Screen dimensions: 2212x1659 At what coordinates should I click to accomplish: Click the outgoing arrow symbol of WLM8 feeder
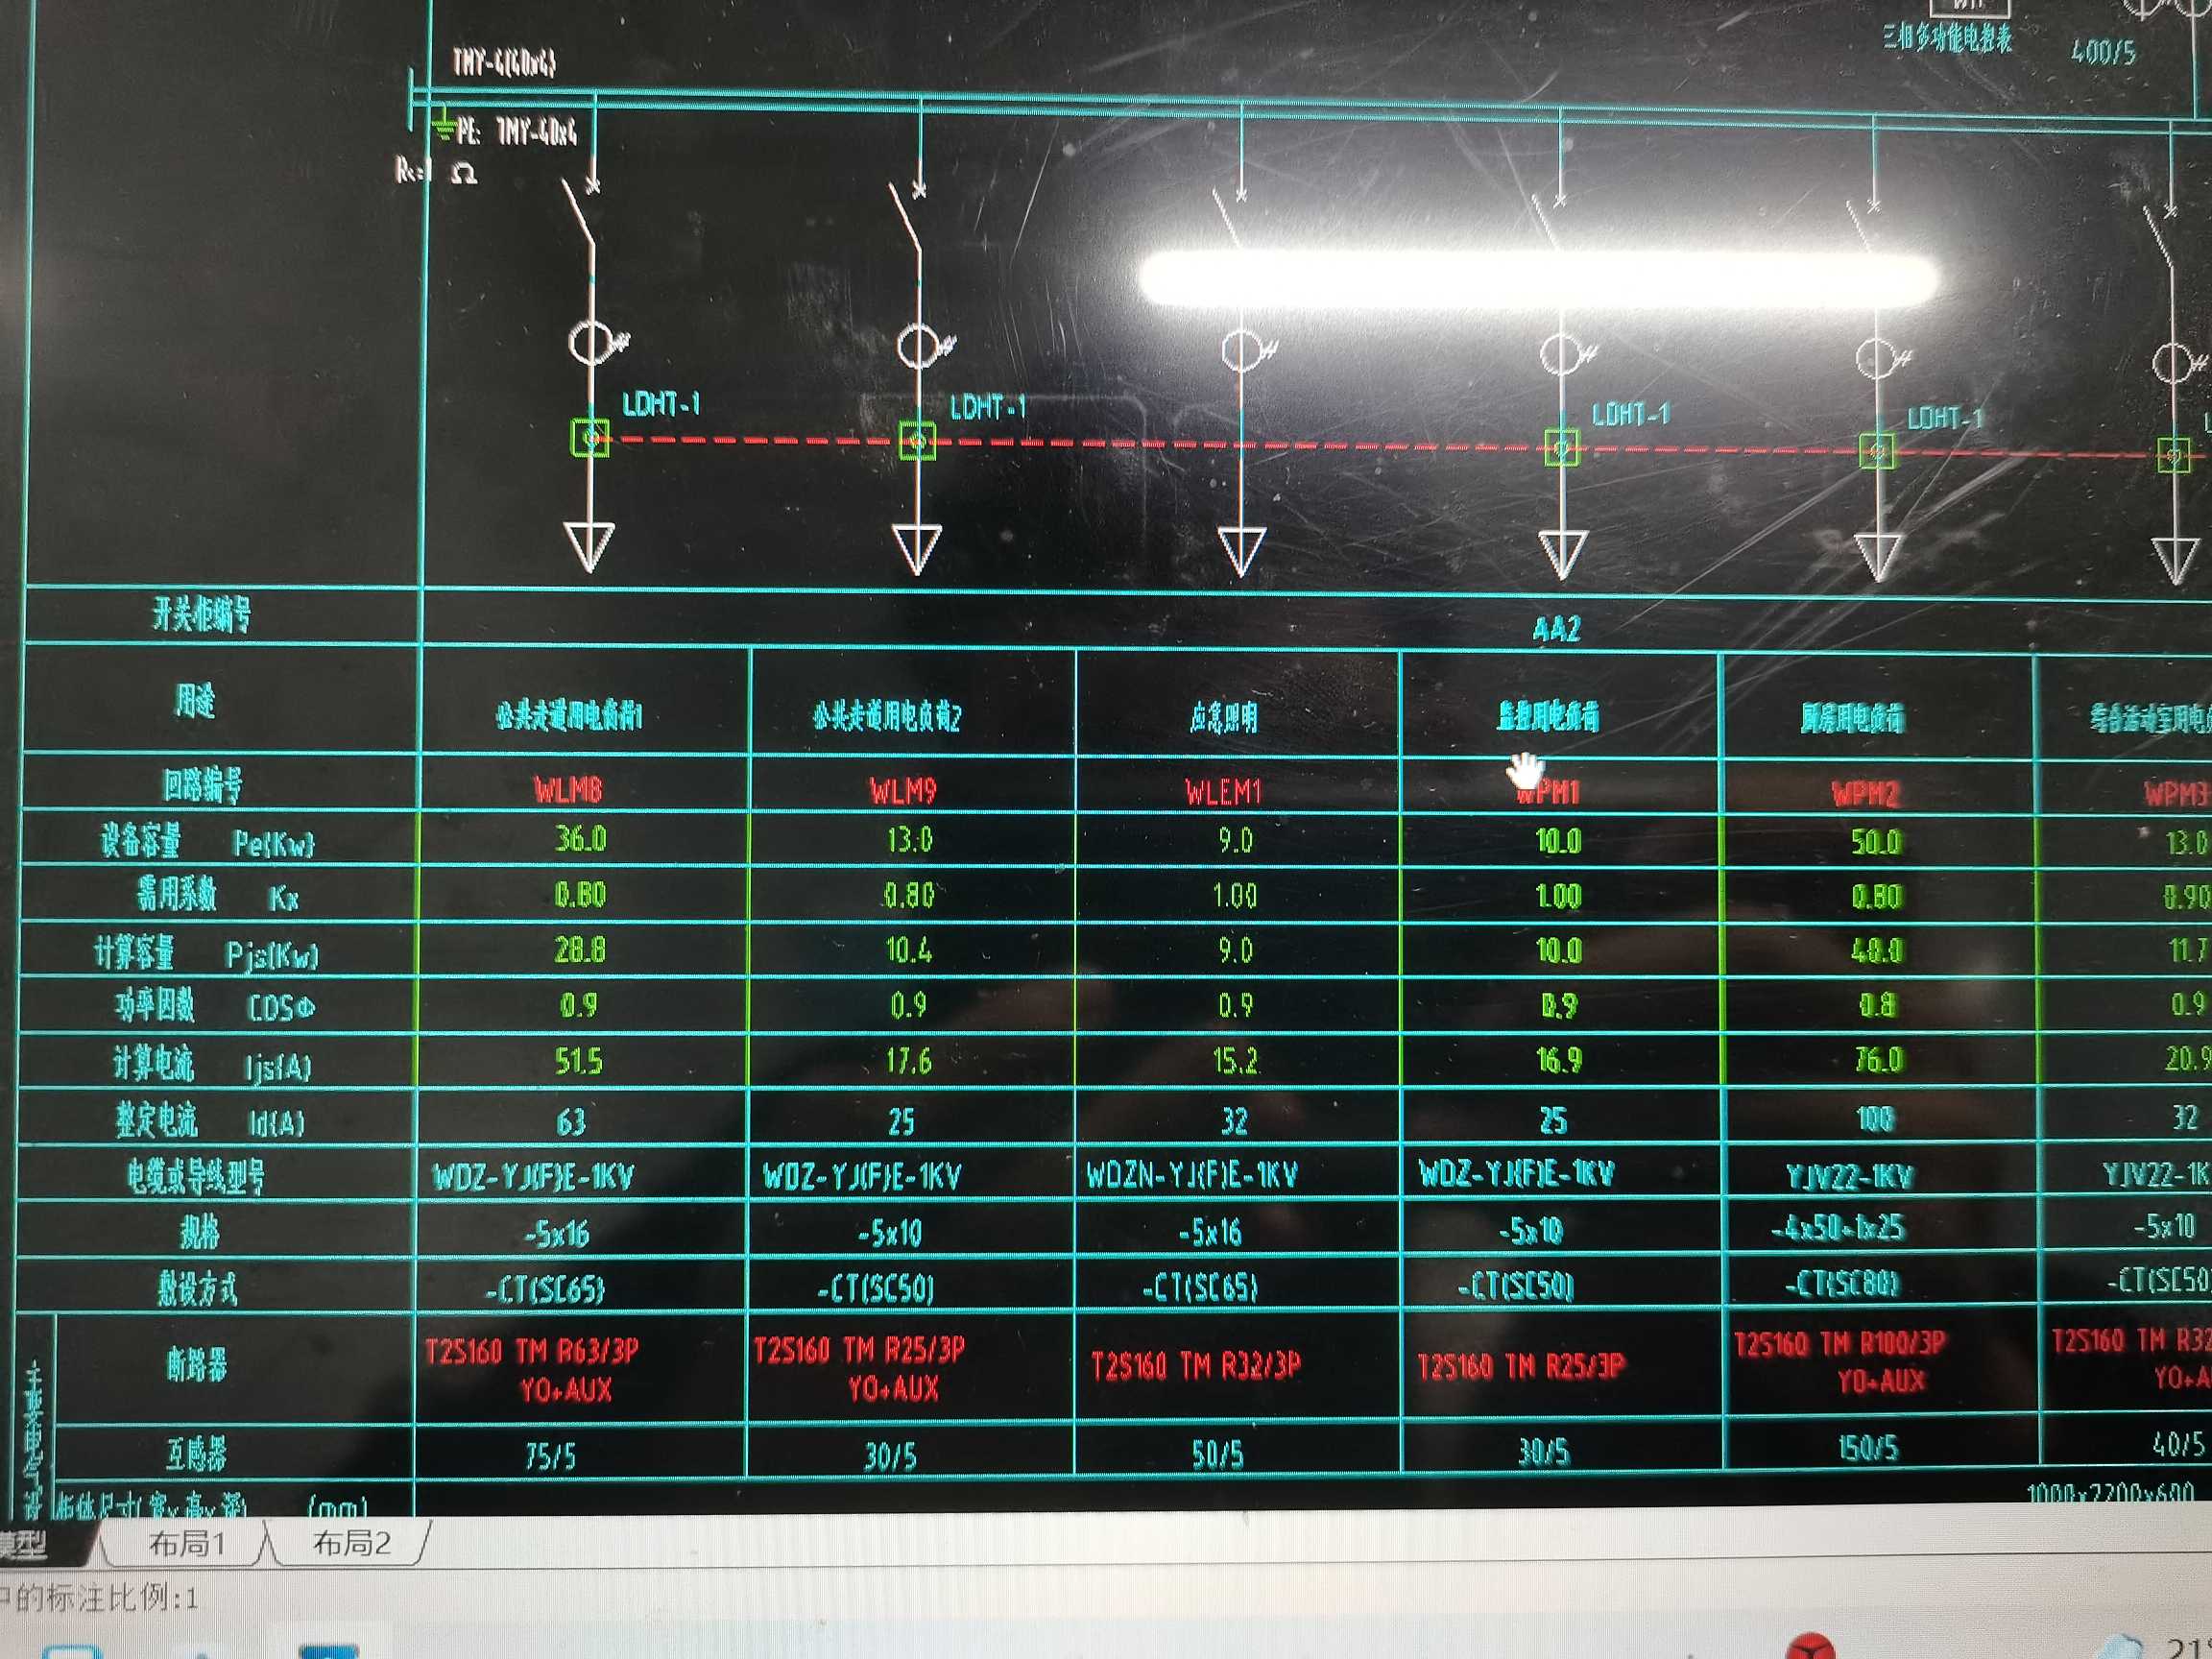(x=589, y=546)
